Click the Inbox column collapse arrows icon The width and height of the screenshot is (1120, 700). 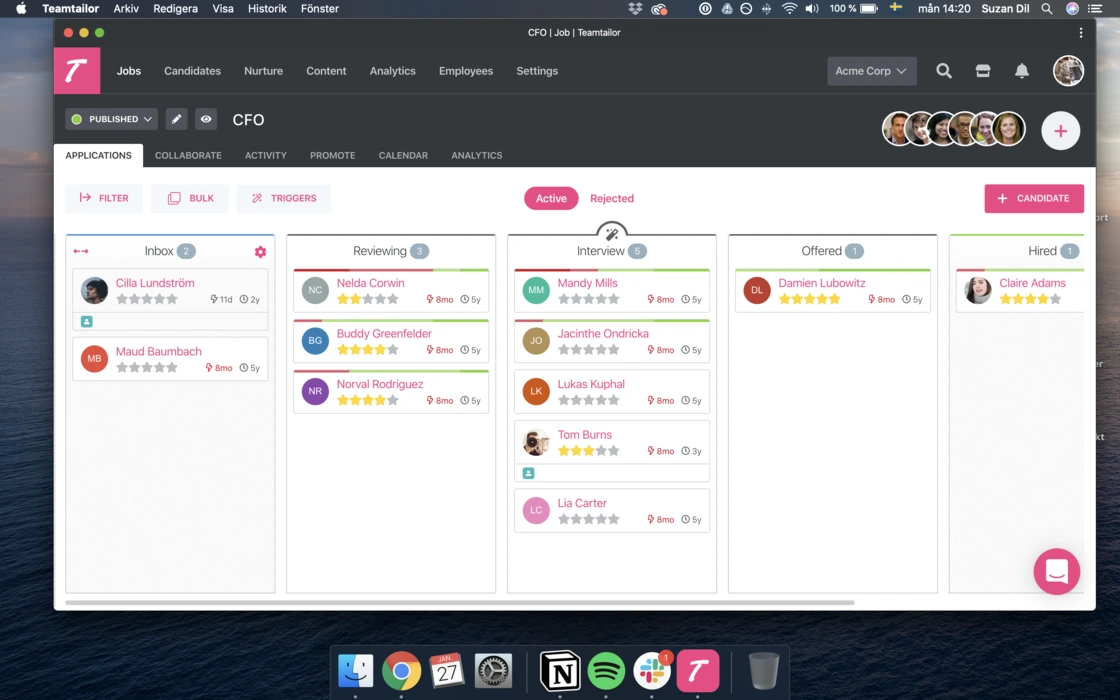[x=81, y=251]
